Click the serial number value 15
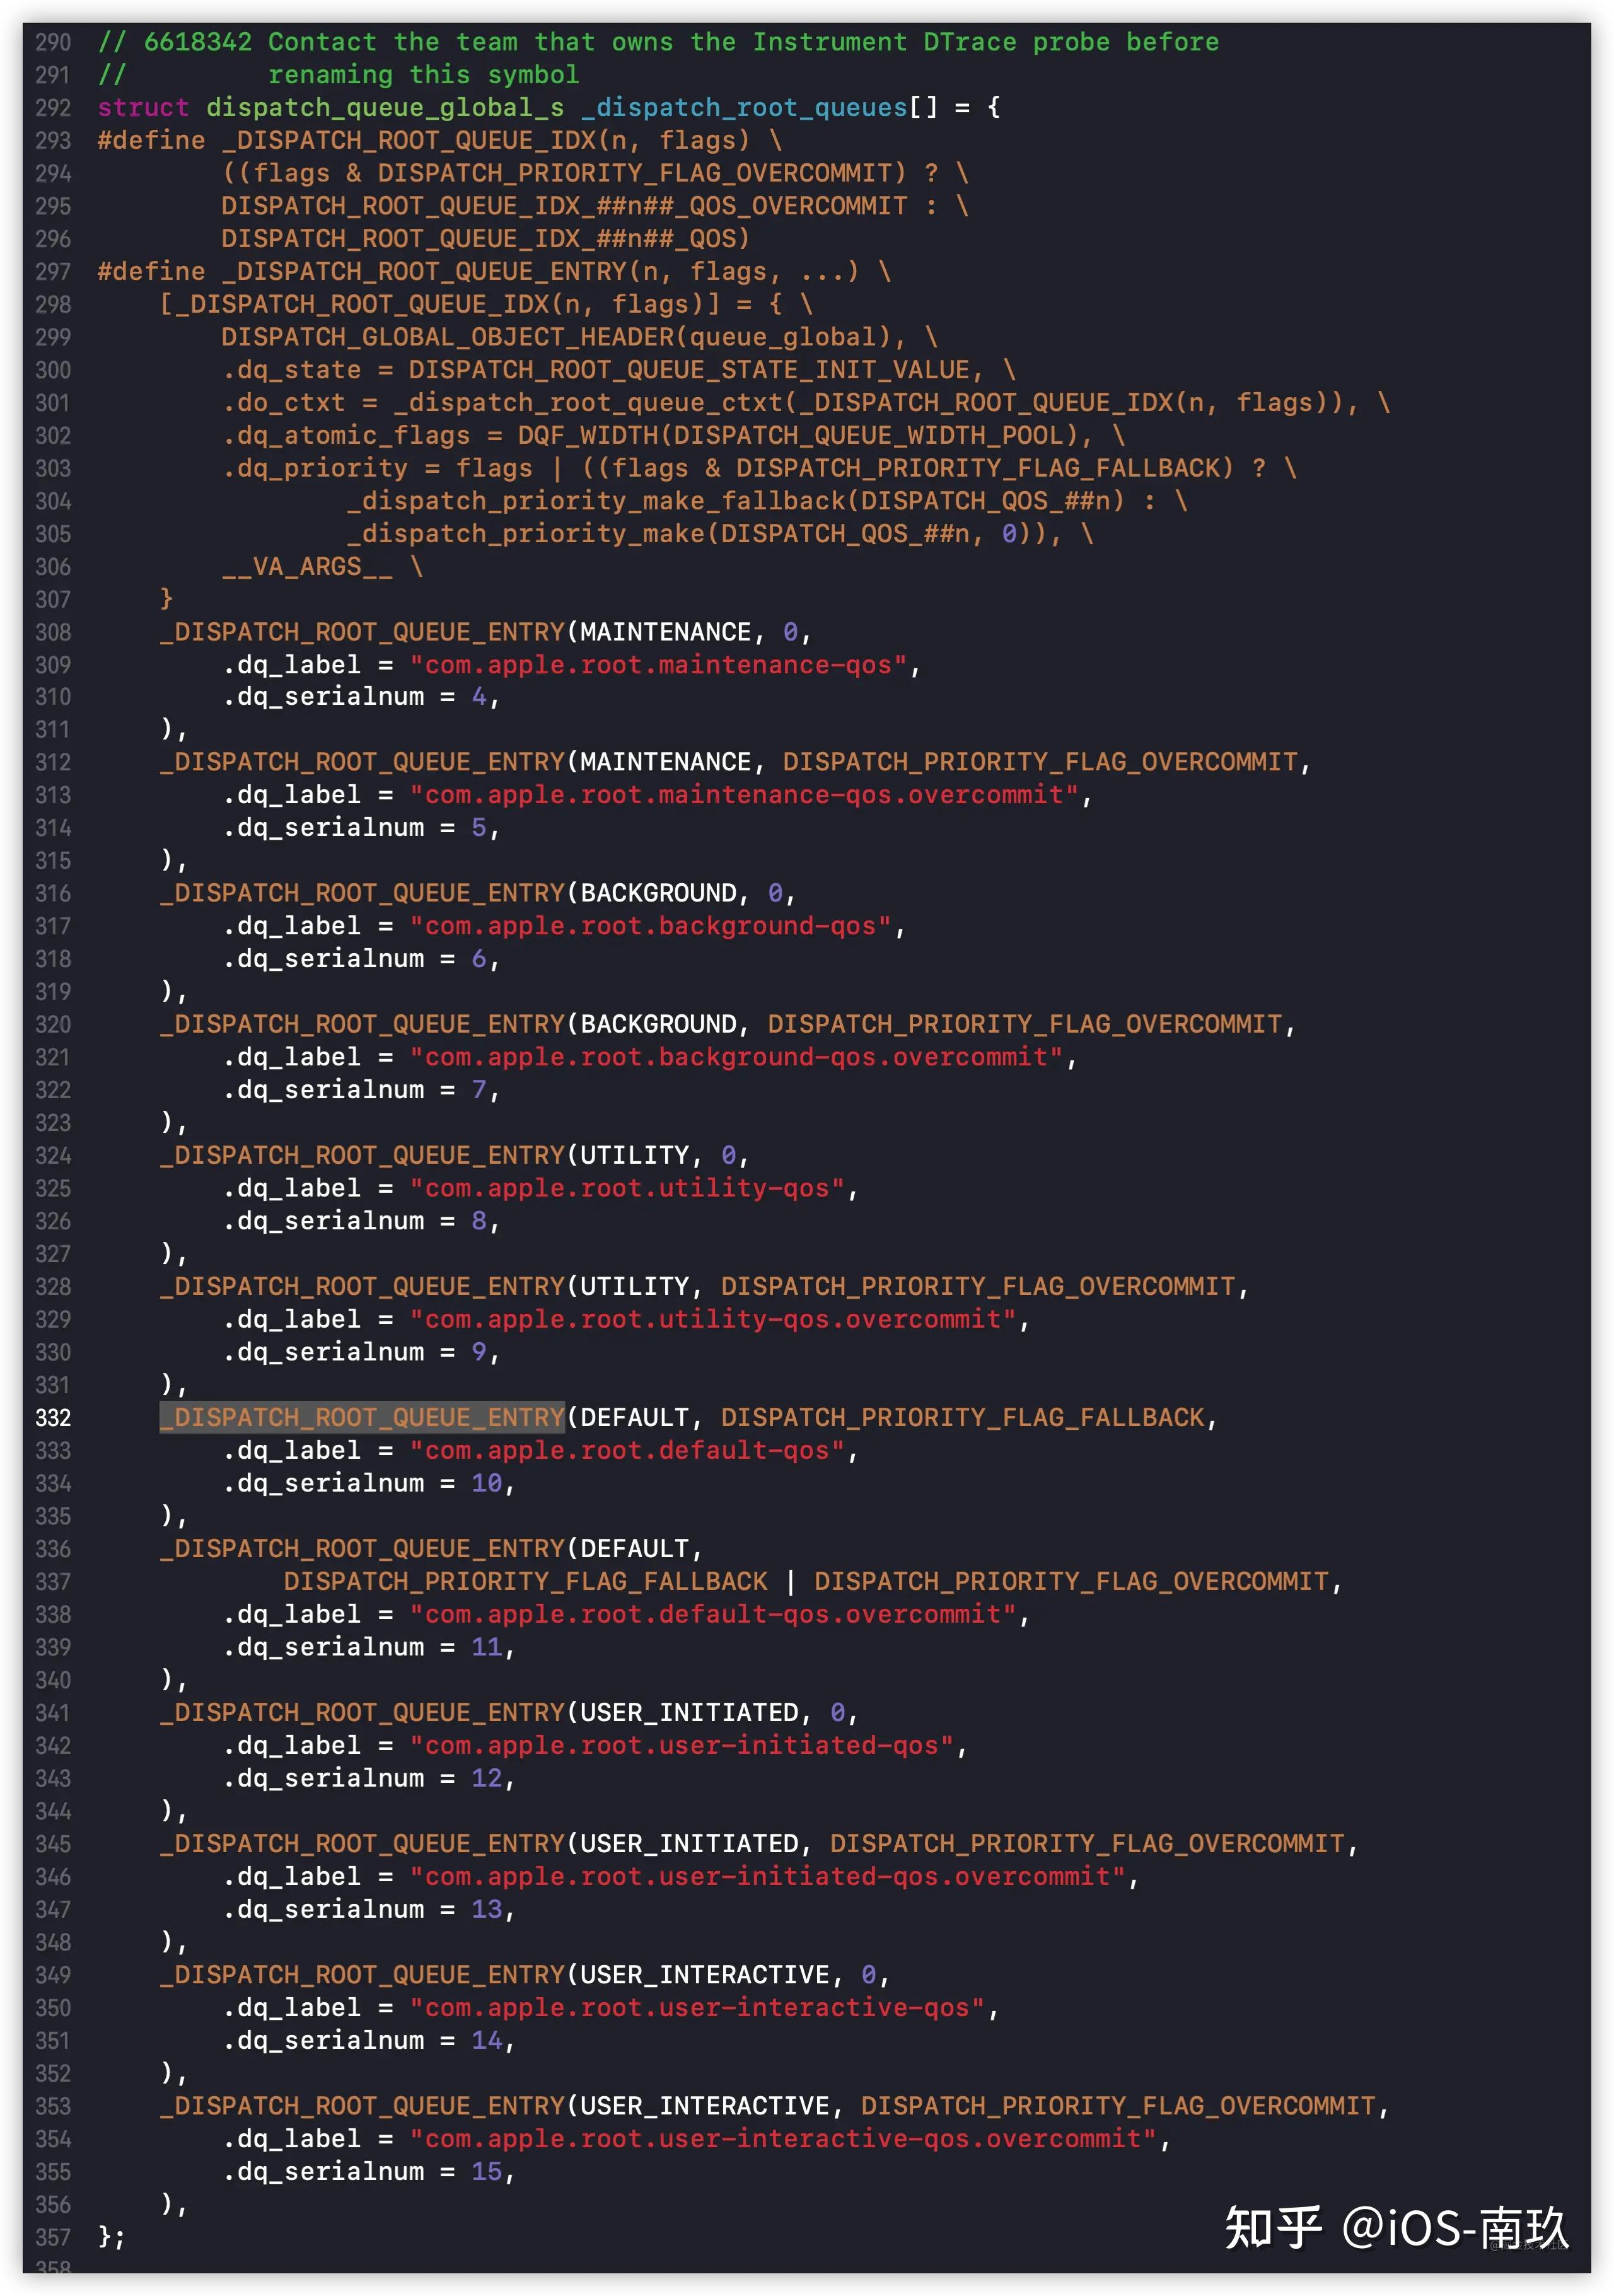This screenshot has width=1614, height=2296. click(x=486, y=2171)
